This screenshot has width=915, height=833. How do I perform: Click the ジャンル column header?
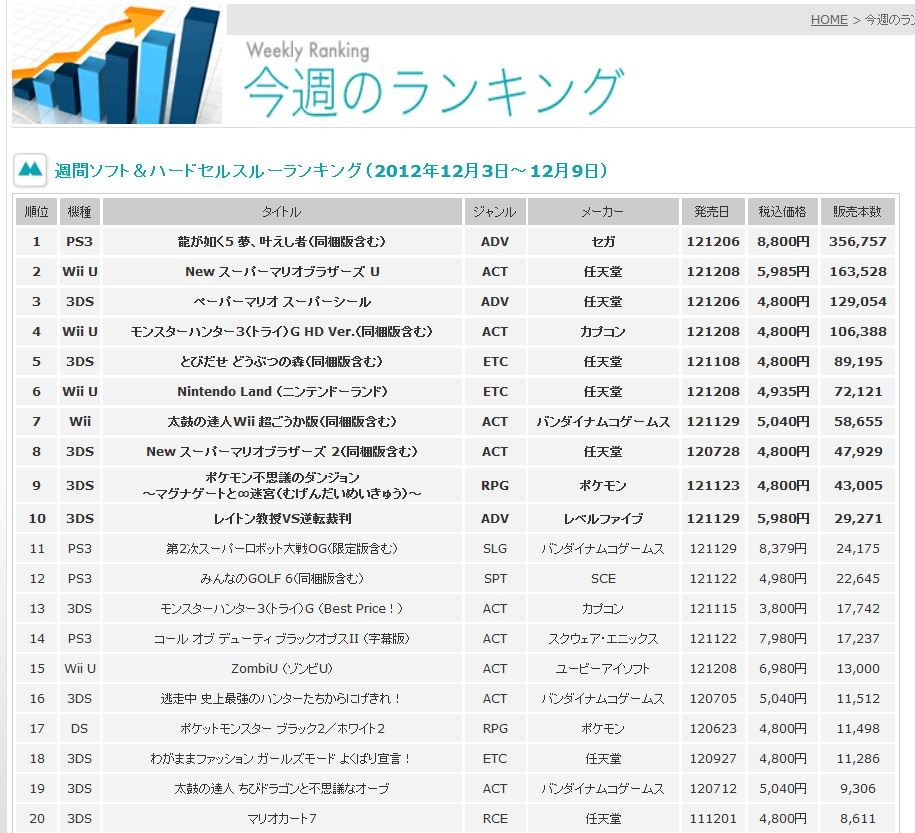[x=495, y=212]
